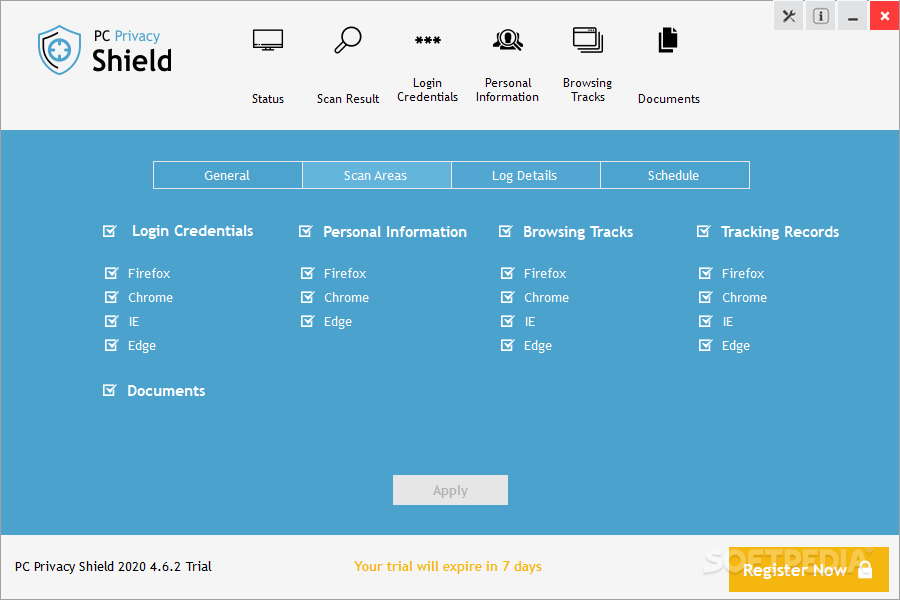
Task: Select the Scan Areas tab
Action: 376,175
